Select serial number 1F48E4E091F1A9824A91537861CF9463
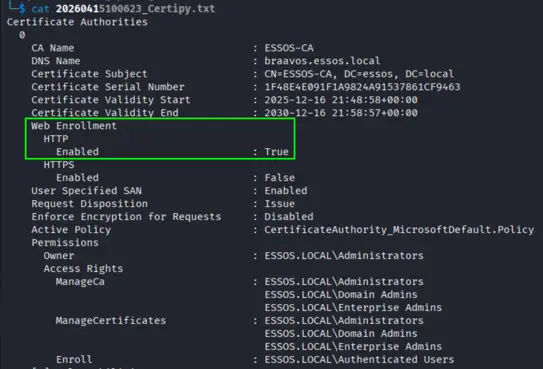 pos(362,87)
